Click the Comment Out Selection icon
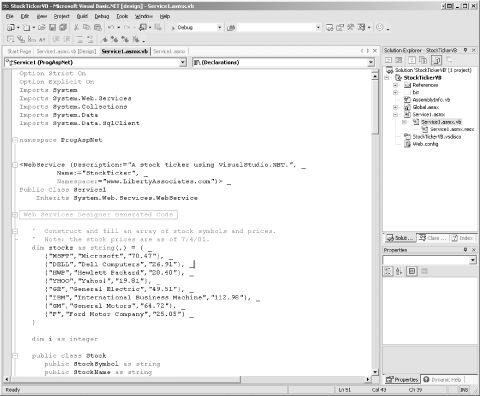Image resolution: width=481 pixels, height=396 pixels. [x=80, y=39]
